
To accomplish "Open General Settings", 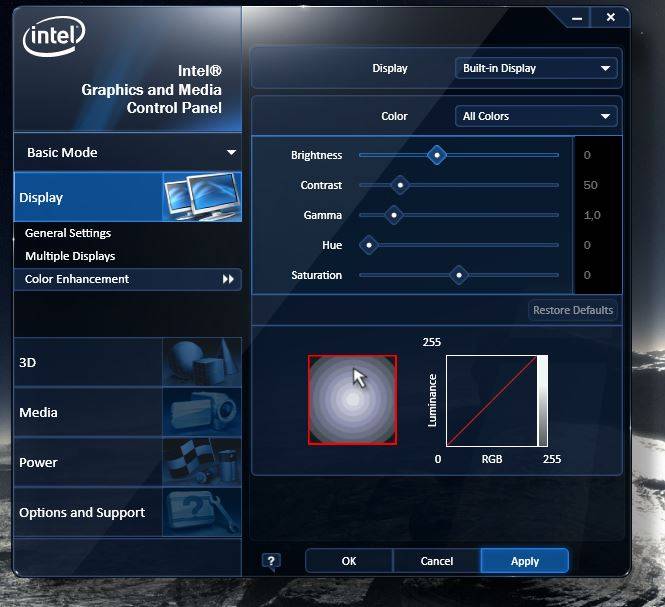I will [x=68, y=233].
